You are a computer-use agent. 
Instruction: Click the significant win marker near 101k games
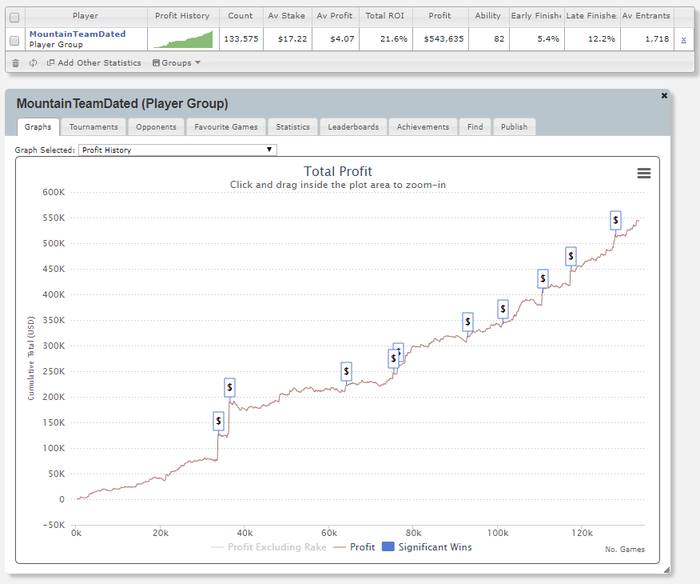503,309
